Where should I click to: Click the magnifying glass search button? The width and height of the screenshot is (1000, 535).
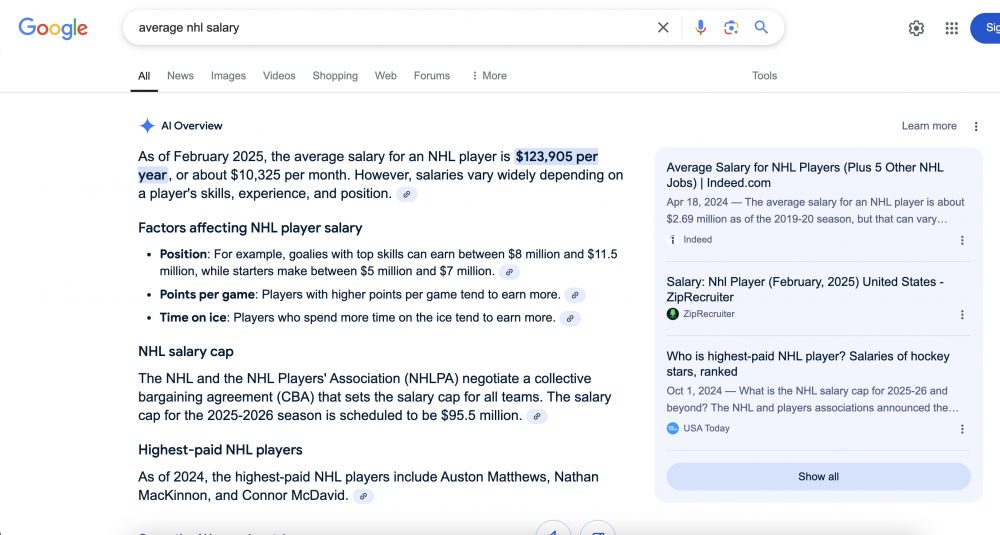pyautogui.click(x=761, y=28)
